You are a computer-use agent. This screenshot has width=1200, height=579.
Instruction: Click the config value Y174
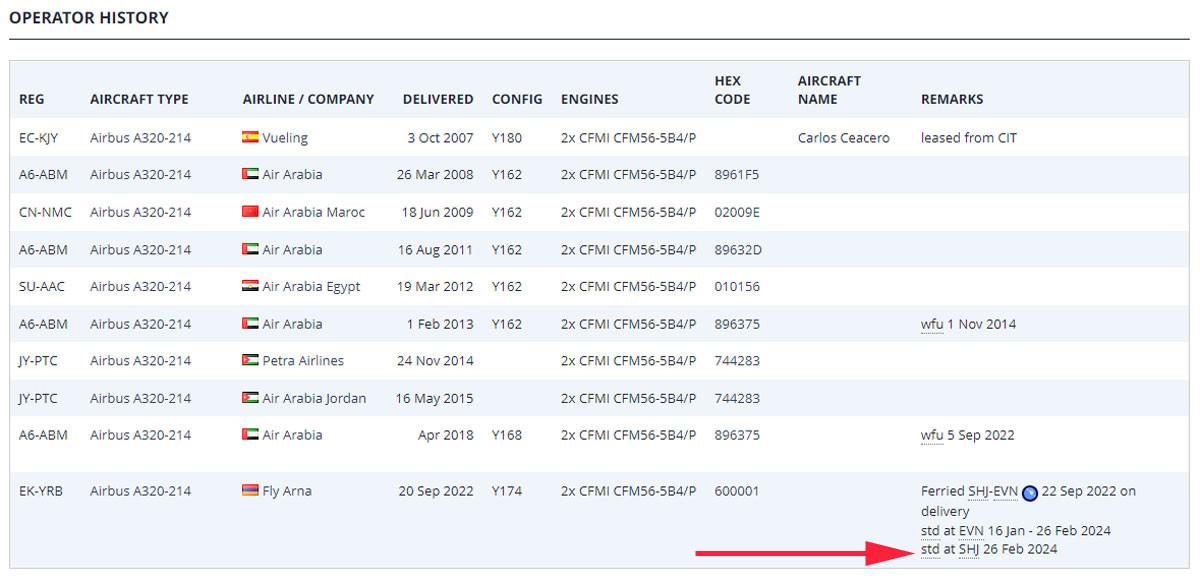click(507, 491)
